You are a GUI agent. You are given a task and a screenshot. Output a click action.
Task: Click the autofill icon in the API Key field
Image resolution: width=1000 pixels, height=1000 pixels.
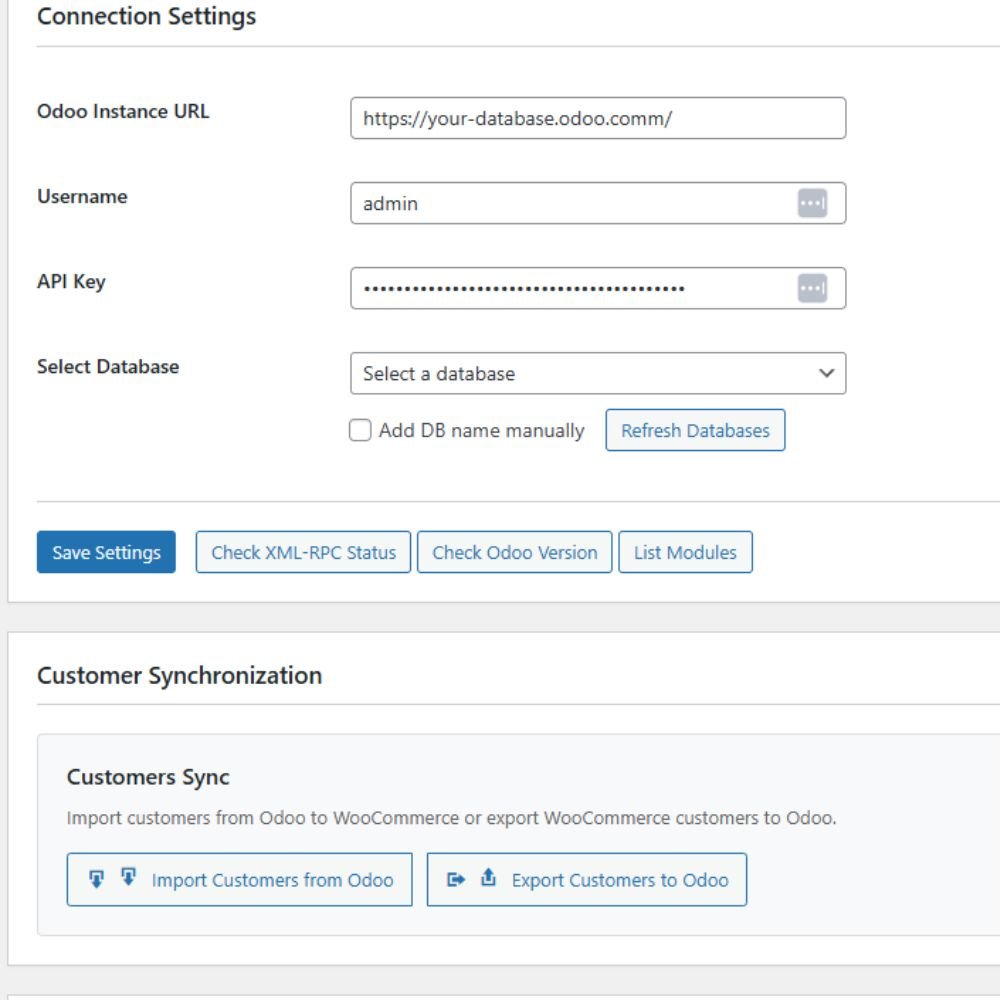812,289
